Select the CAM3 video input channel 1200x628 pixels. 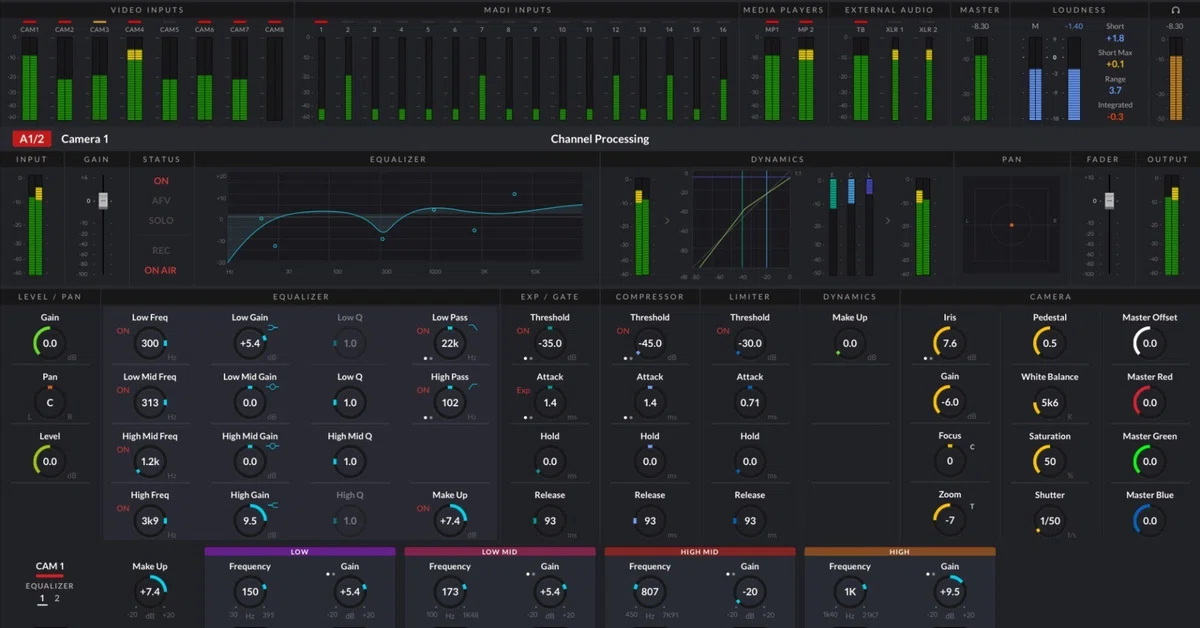coord(99,30)
